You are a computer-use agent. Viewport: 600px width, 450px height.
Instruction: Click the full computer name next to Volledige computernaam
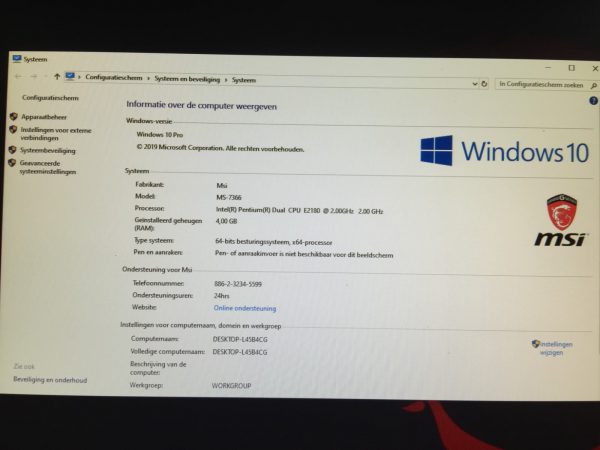tap(240, 352)
